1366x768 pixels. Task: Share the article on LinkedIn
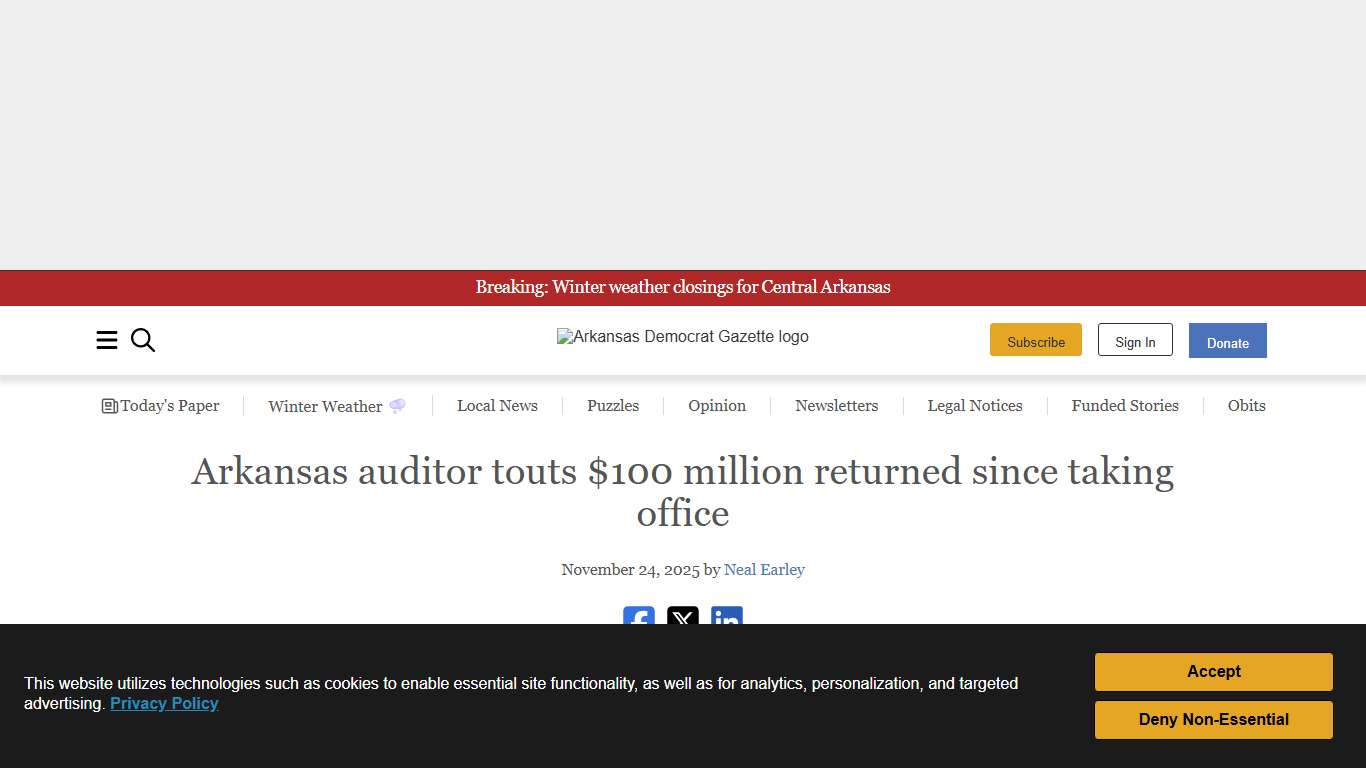point(726,620)
